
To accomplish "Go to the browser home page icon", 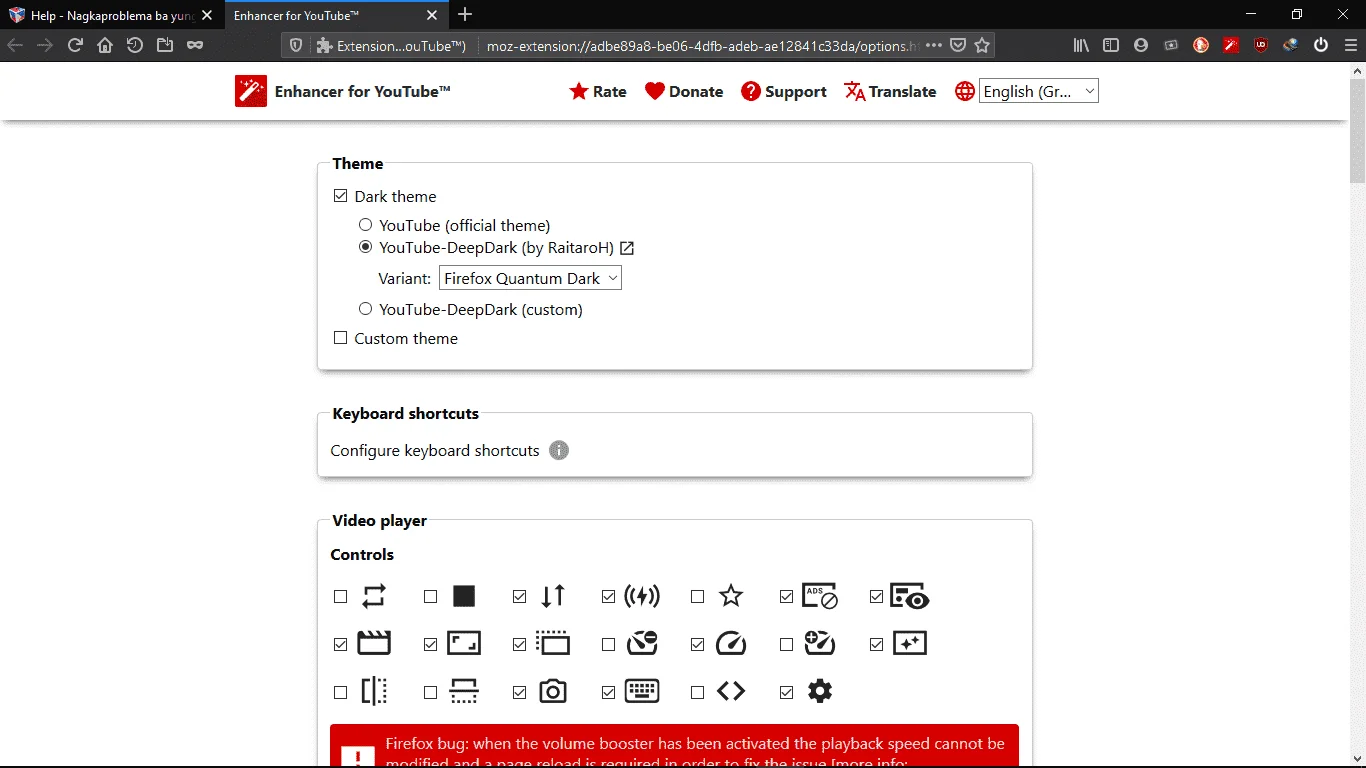I will coord(105,45).
